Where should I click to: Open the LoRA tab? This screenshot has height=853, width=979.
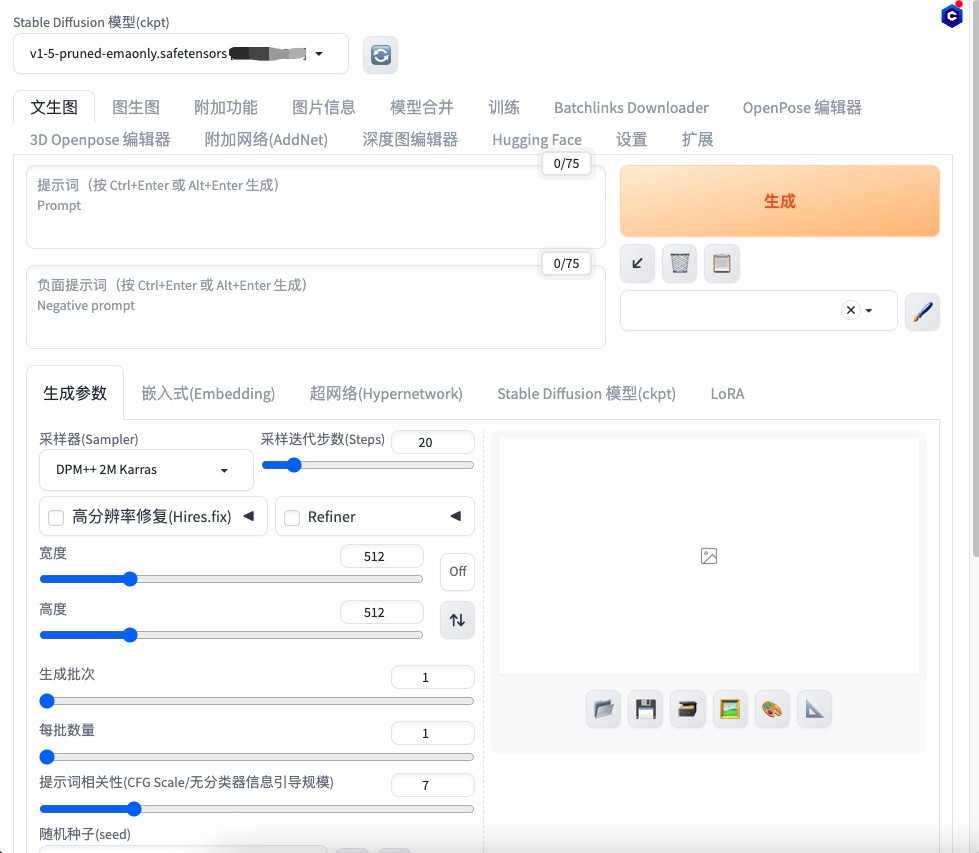[x=727, y=394]
